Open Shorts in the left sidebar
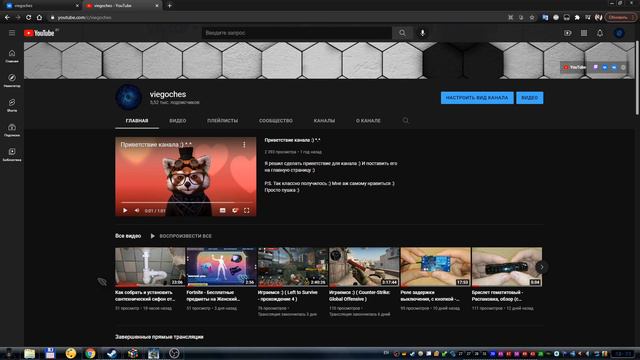The image size is (640, 360). (12, 105)
